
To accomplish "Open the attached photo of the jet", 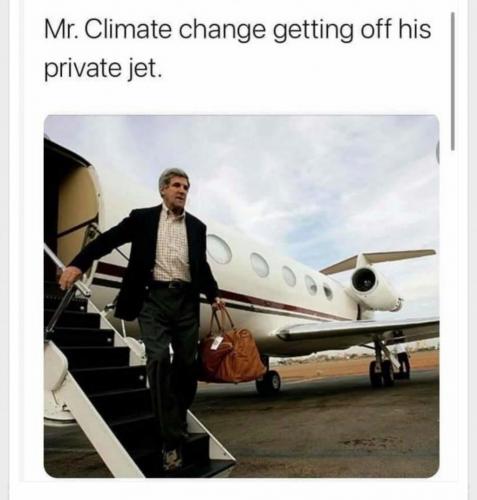I will (x=241, y=296).
